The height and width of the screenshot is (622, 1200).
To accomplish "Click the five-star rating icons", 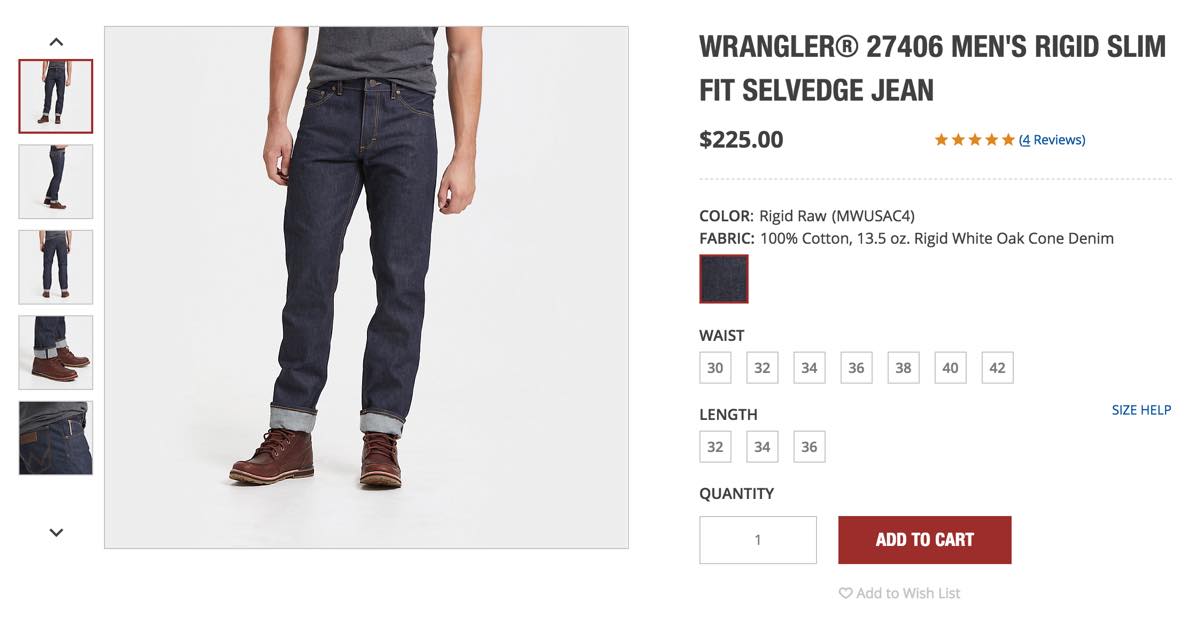I will 974,140.
